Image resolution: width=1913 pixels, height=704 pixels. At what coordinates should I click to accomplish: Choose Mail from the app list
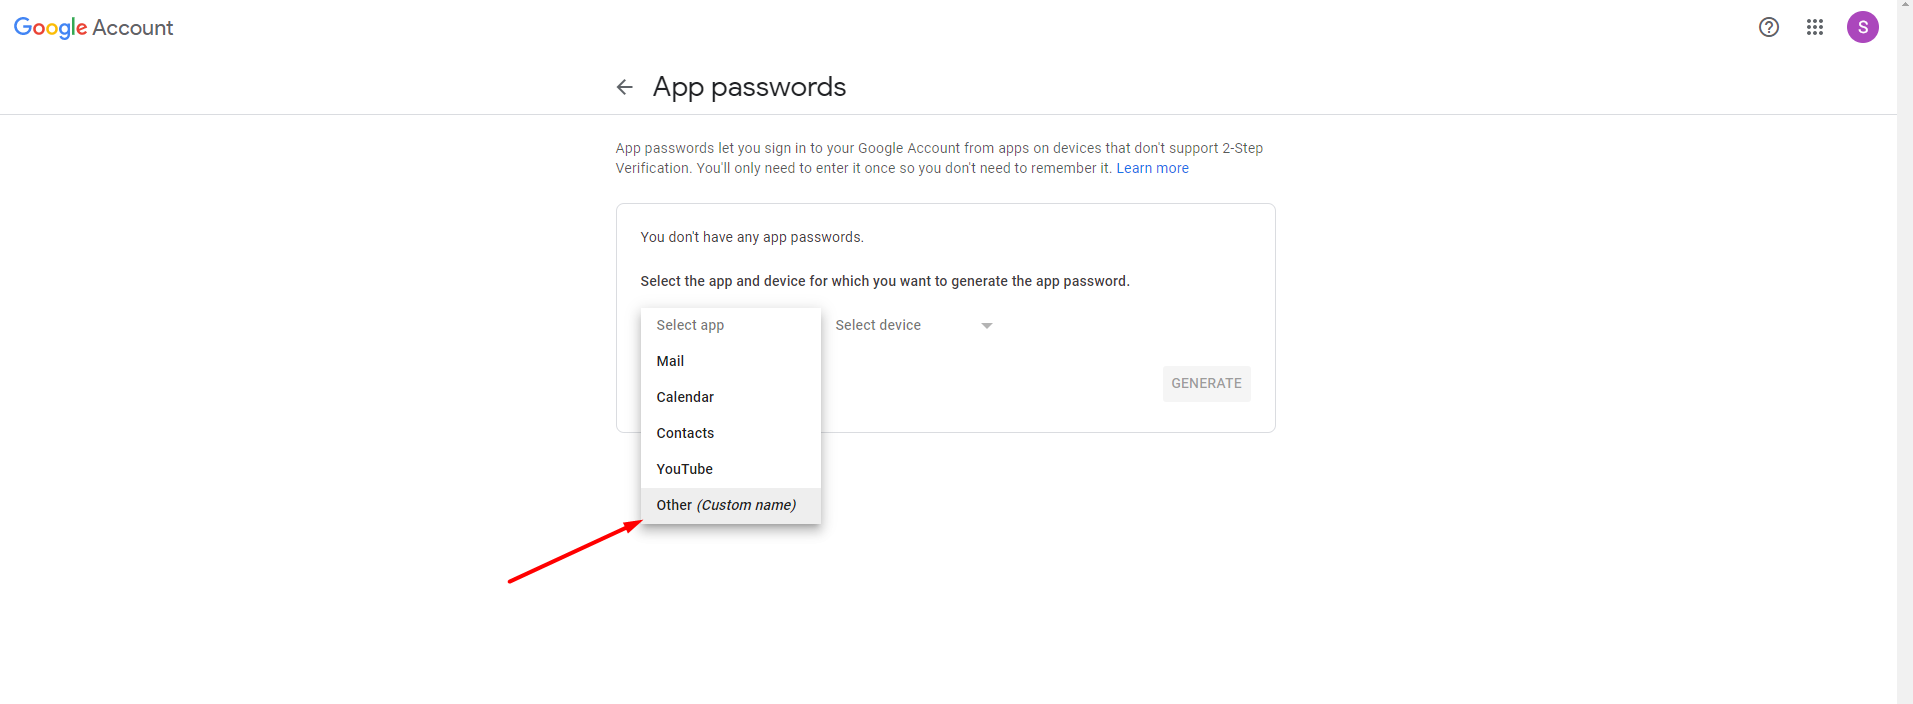click(670, 361)
